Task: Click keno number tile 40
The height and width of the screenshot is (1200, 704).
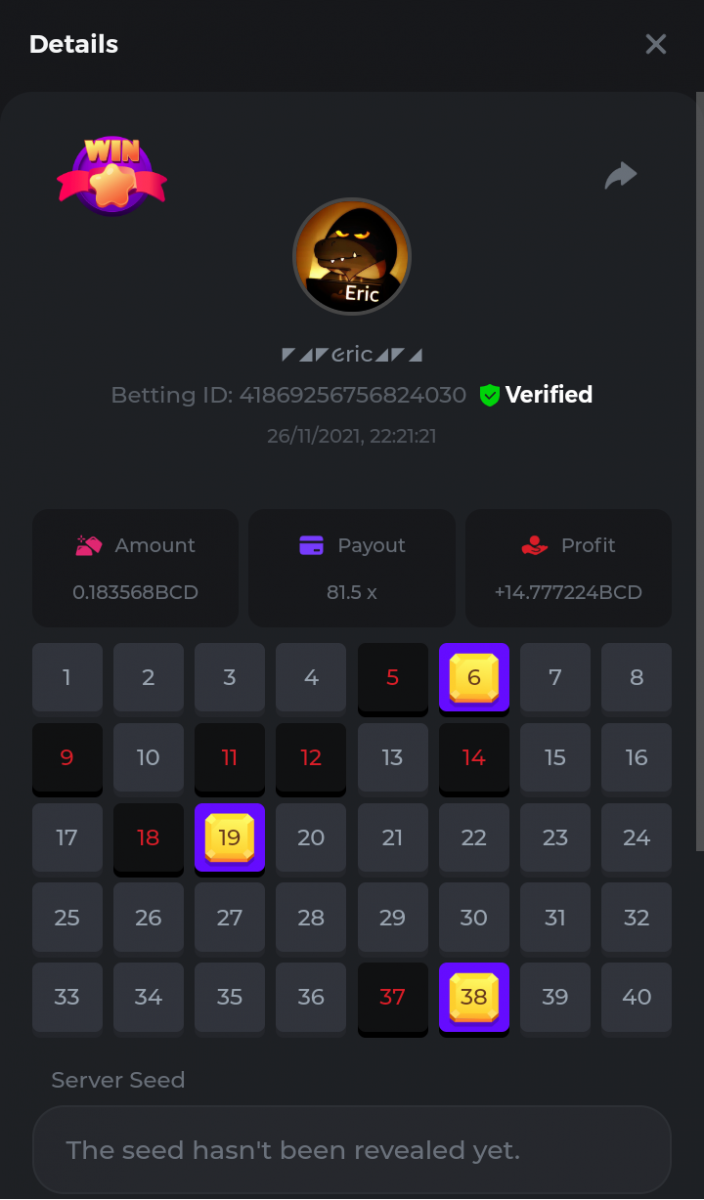Action: 637,998
